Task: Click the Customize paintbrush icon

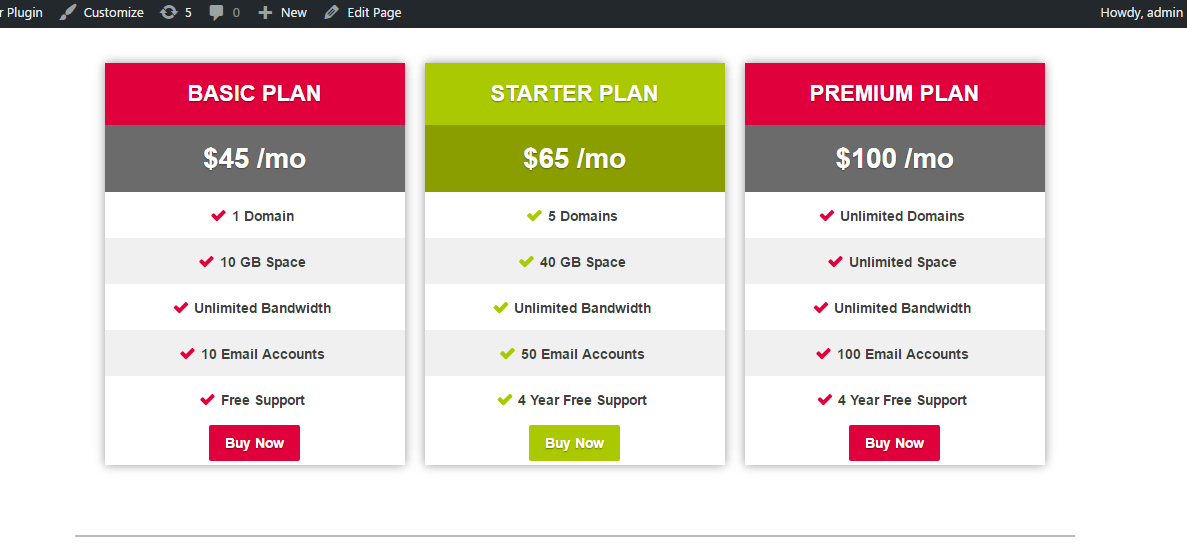Action: (67, 13)
